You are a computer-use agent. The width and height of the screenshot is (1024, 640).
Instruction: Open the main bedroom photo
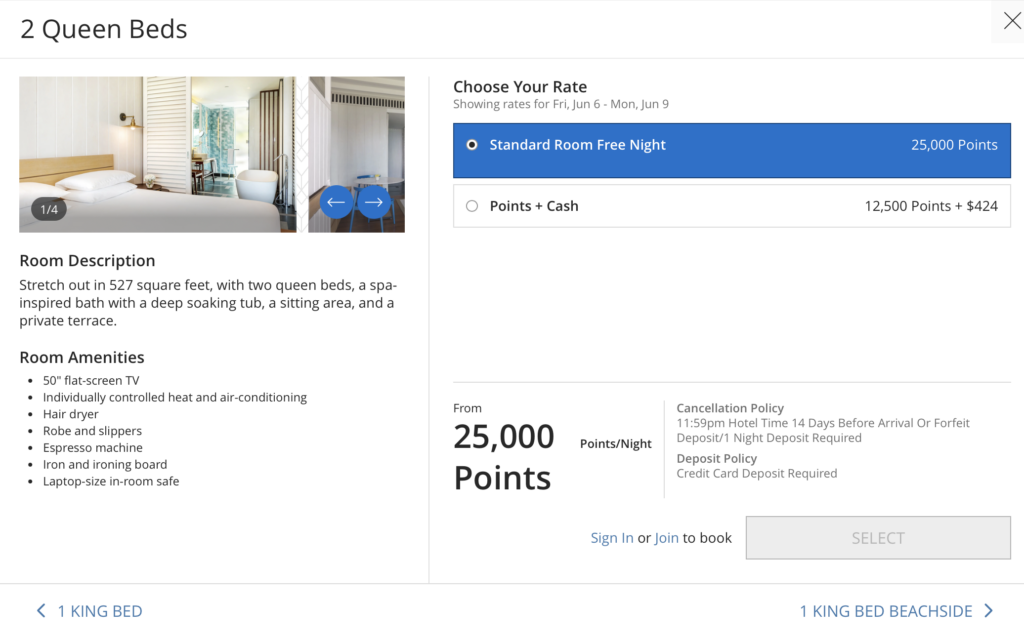click(x=157, y=150)
